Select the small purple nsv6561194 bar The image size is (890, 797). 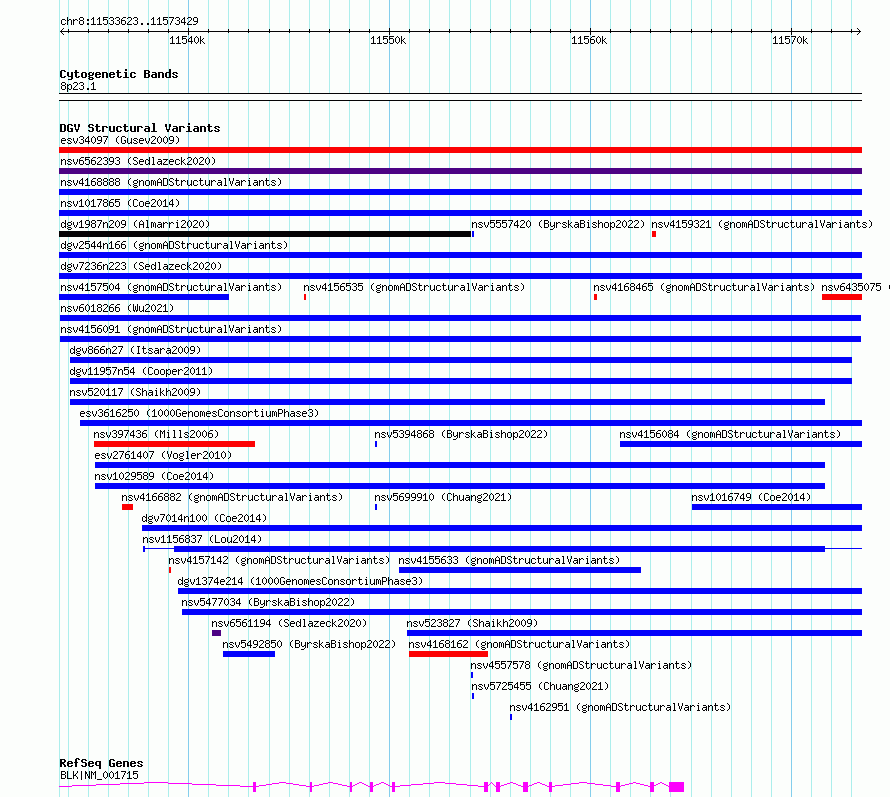click(216, 633)
